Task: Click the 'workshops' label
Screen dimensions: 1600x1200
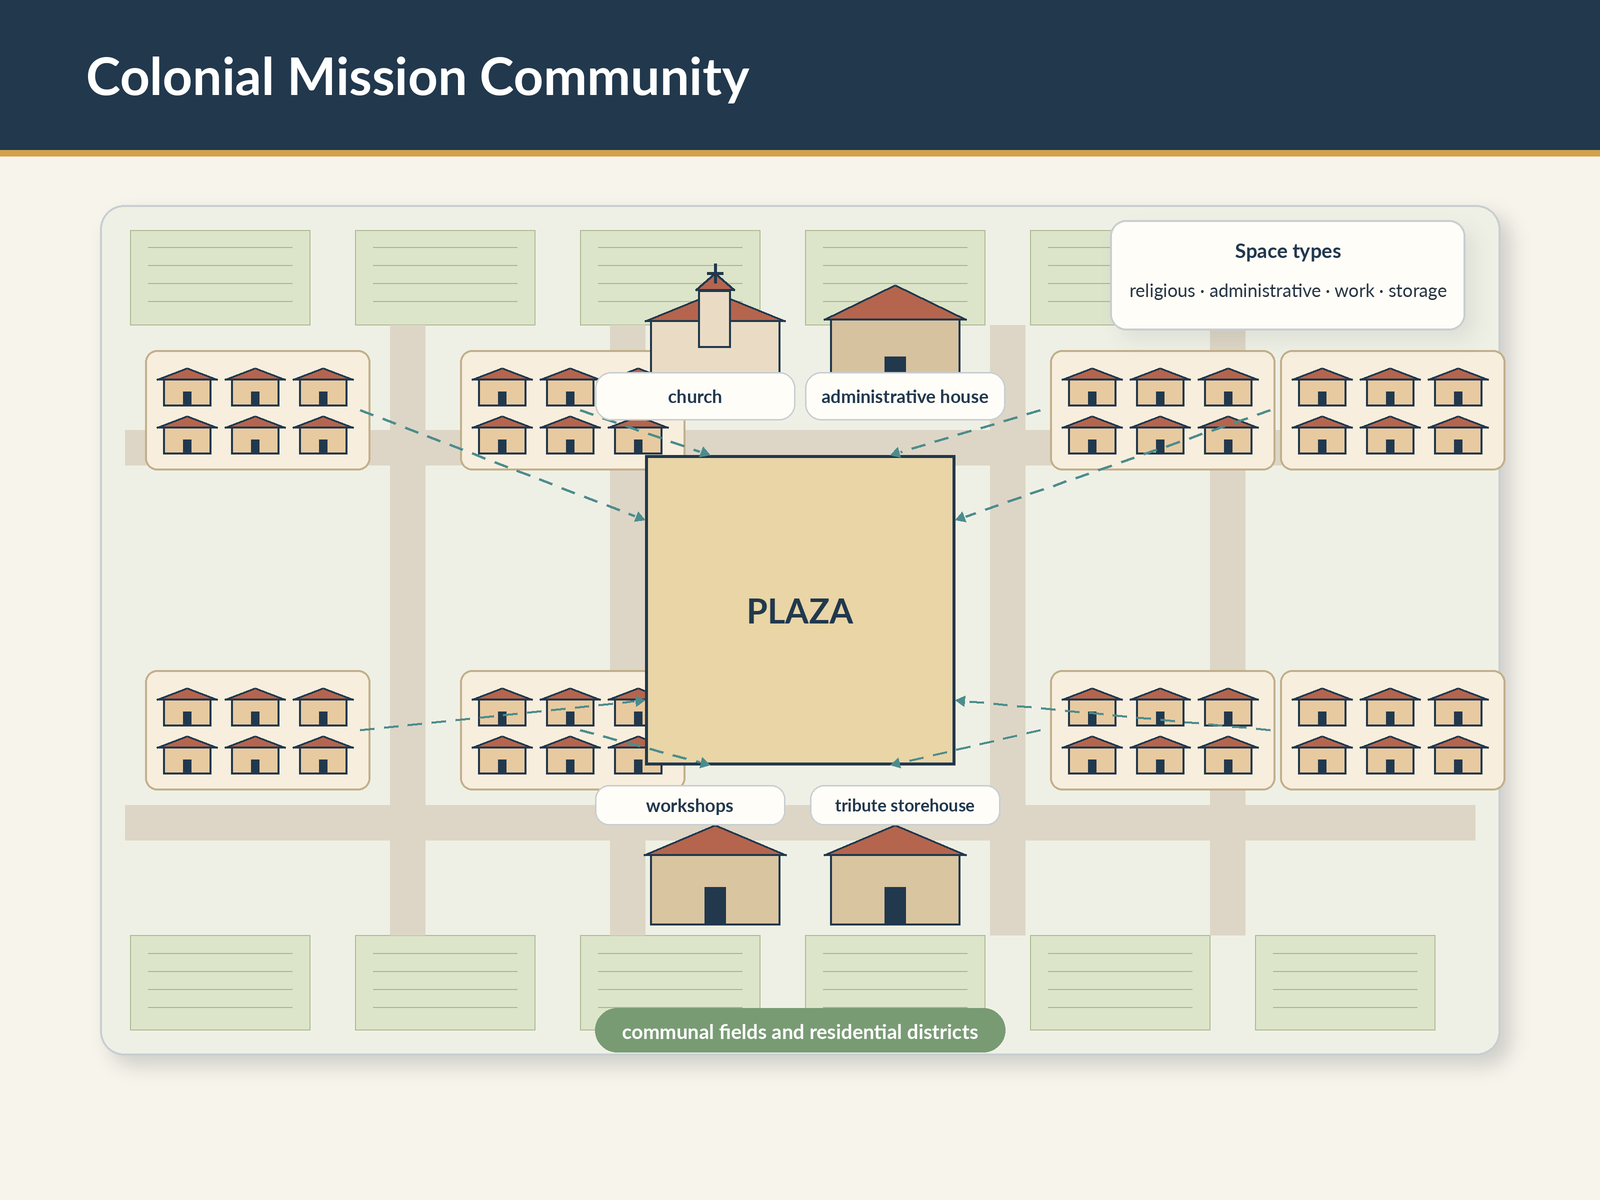Action: click(690, 805)
